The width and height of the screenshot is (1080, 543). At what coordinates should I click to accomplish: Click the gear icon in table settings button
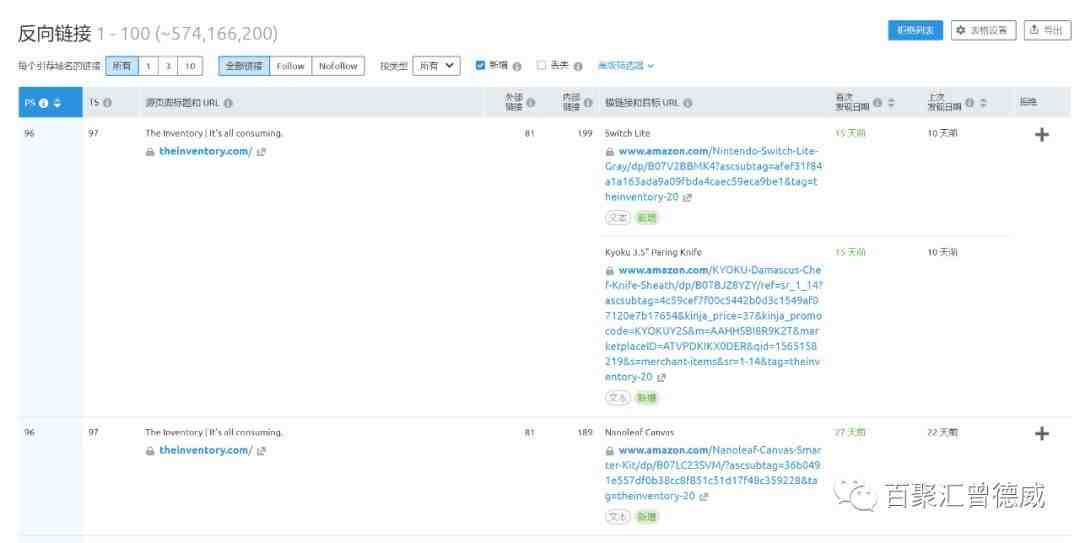click(x=960, y=30)
